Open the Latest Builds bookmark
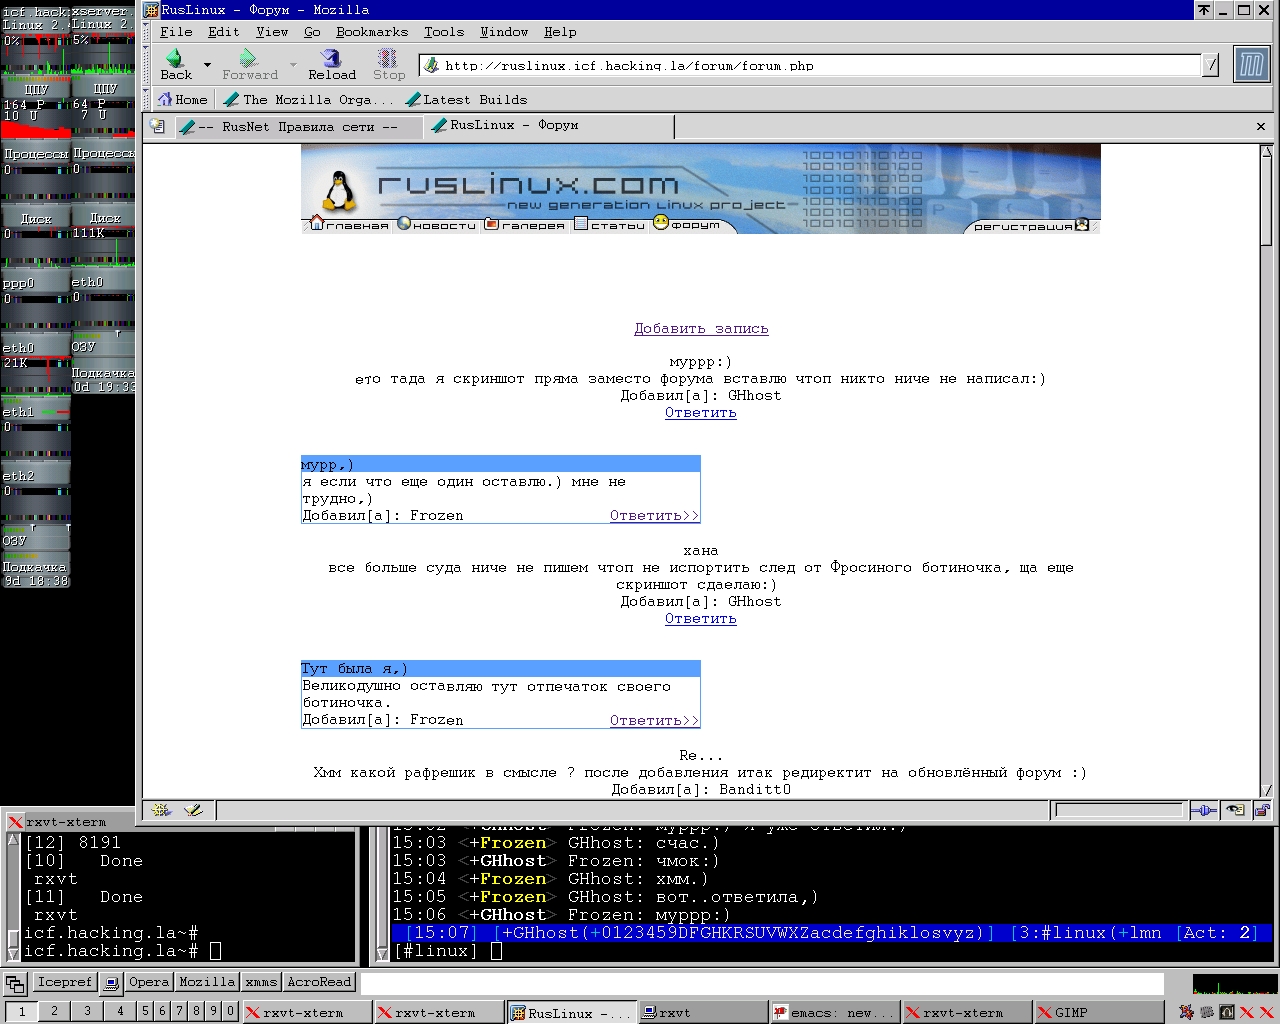Image resolution: width=1280 pixels, height=1024 pixels. (x=466, y=99)
